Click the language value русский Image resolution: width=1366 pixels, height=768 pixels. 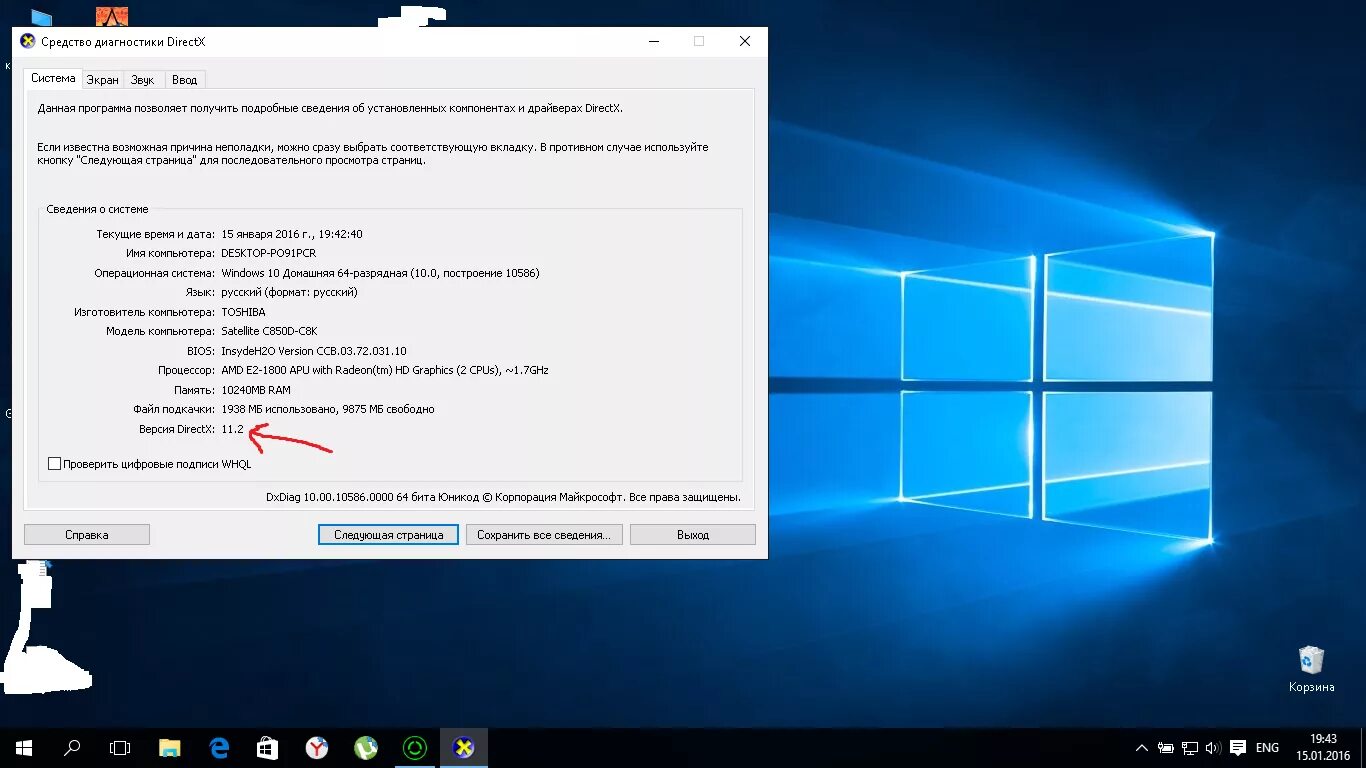(289, 292)
